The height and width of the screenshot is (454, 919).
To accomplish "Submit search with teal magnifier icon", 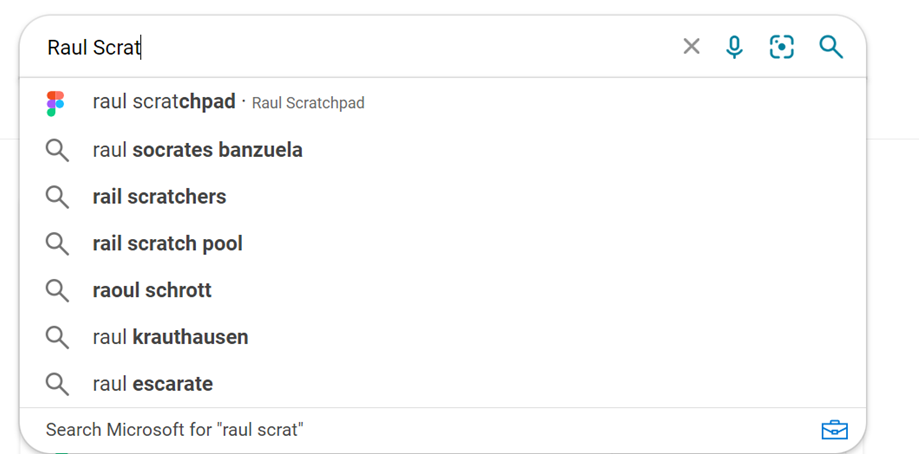I will click(x=831, y=47).
